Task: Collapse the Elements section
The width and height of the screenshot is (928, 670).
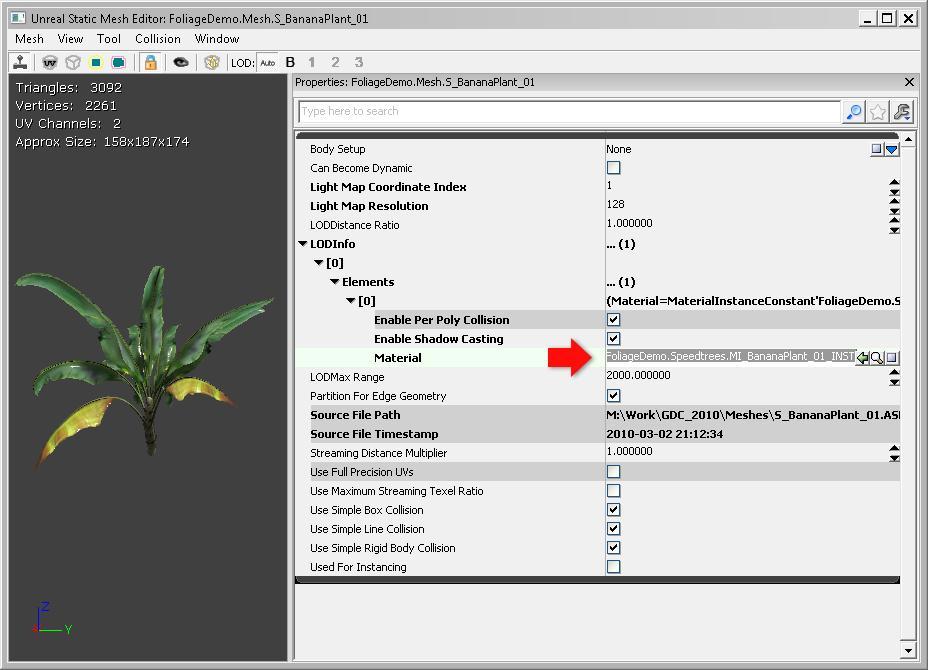Action: click(x=334, y=281)
